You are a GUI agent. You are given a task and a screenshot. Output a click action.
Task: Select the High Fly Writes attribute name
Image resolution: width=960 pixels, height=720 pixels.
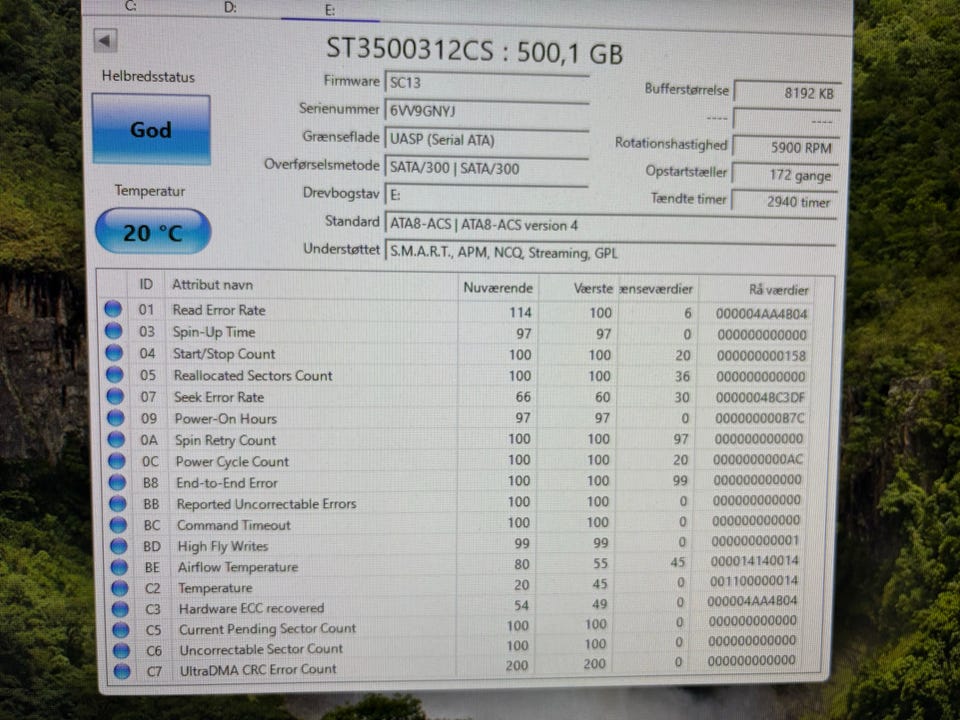(x=223, y=546)
